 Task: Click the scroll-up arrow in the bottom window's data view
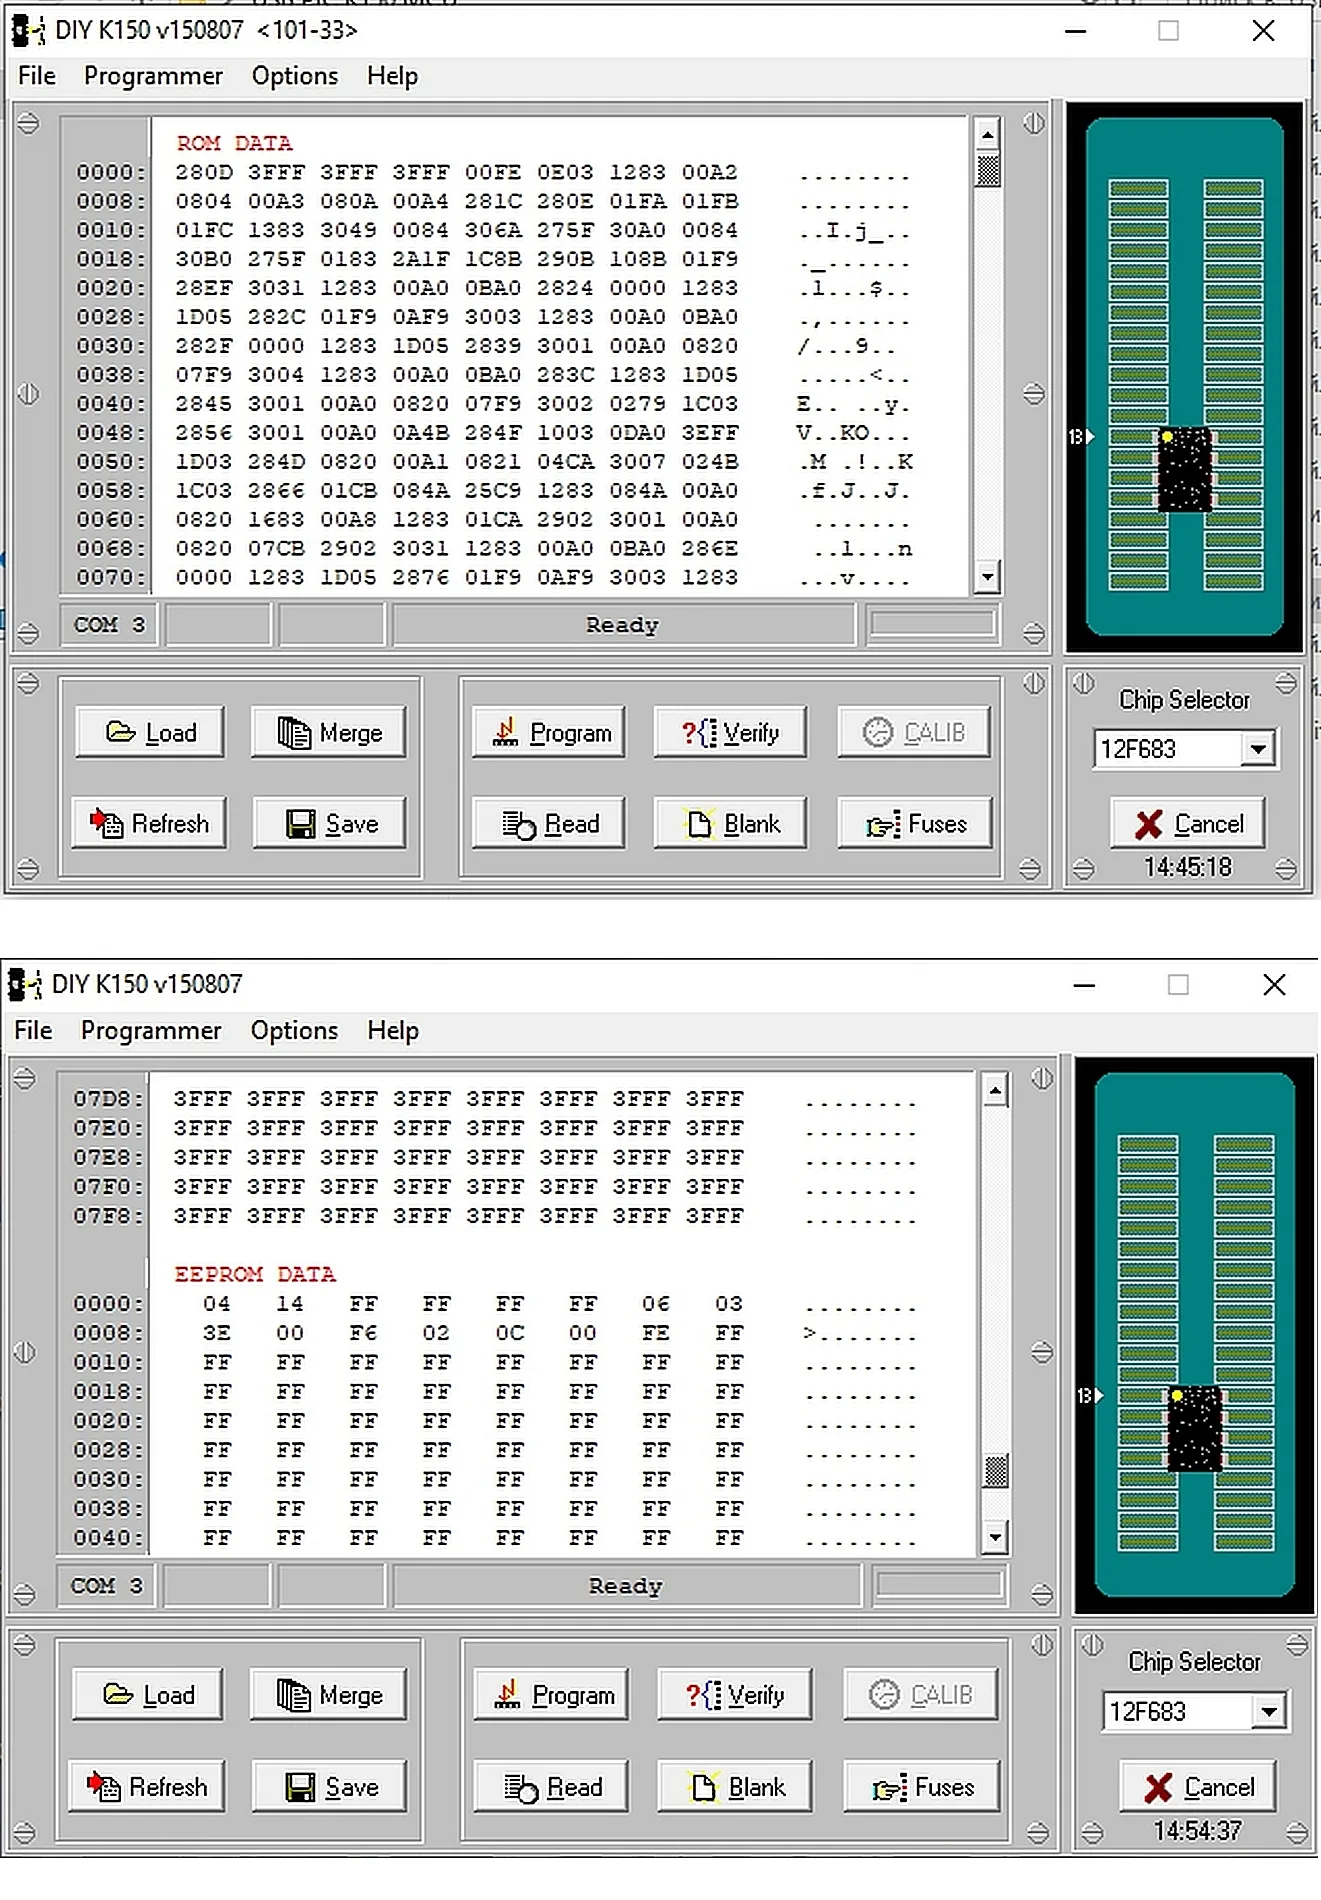tap(994, 1092)
